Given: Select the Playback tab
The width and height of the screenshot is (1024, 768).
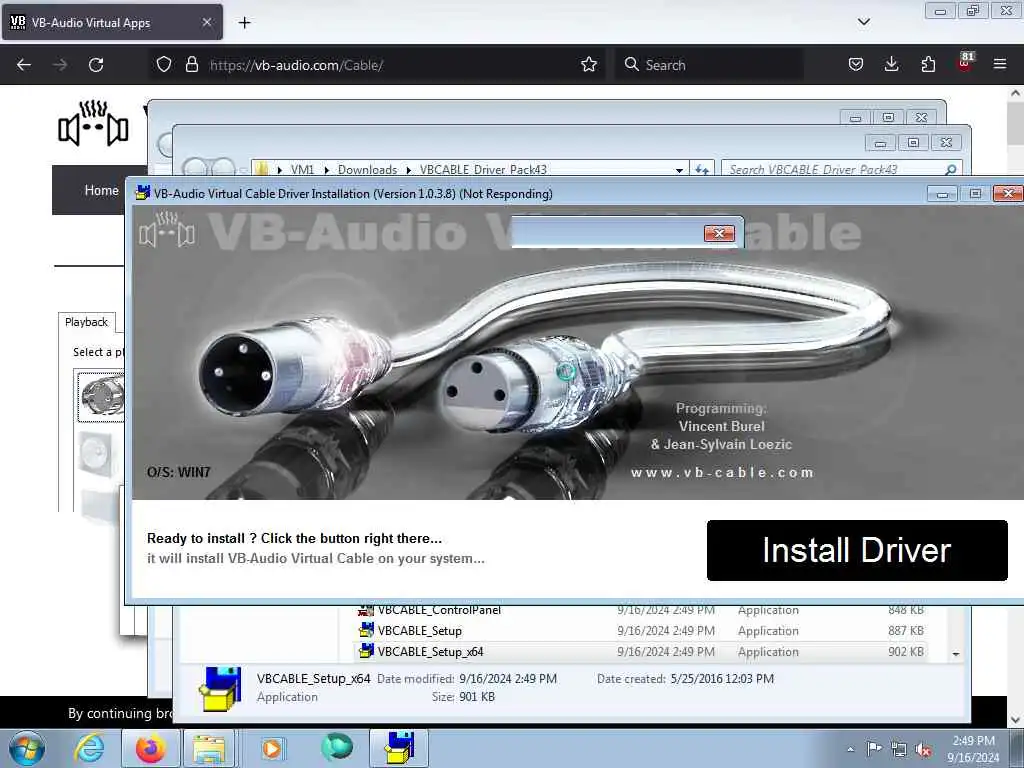Looking at the screenshot, I should click(86, 322).
